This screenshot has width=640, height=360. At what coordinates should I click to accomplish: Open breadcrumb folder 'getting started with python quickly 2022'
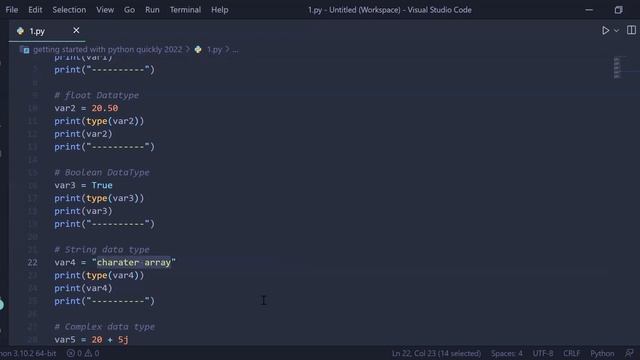coord(108,50)
